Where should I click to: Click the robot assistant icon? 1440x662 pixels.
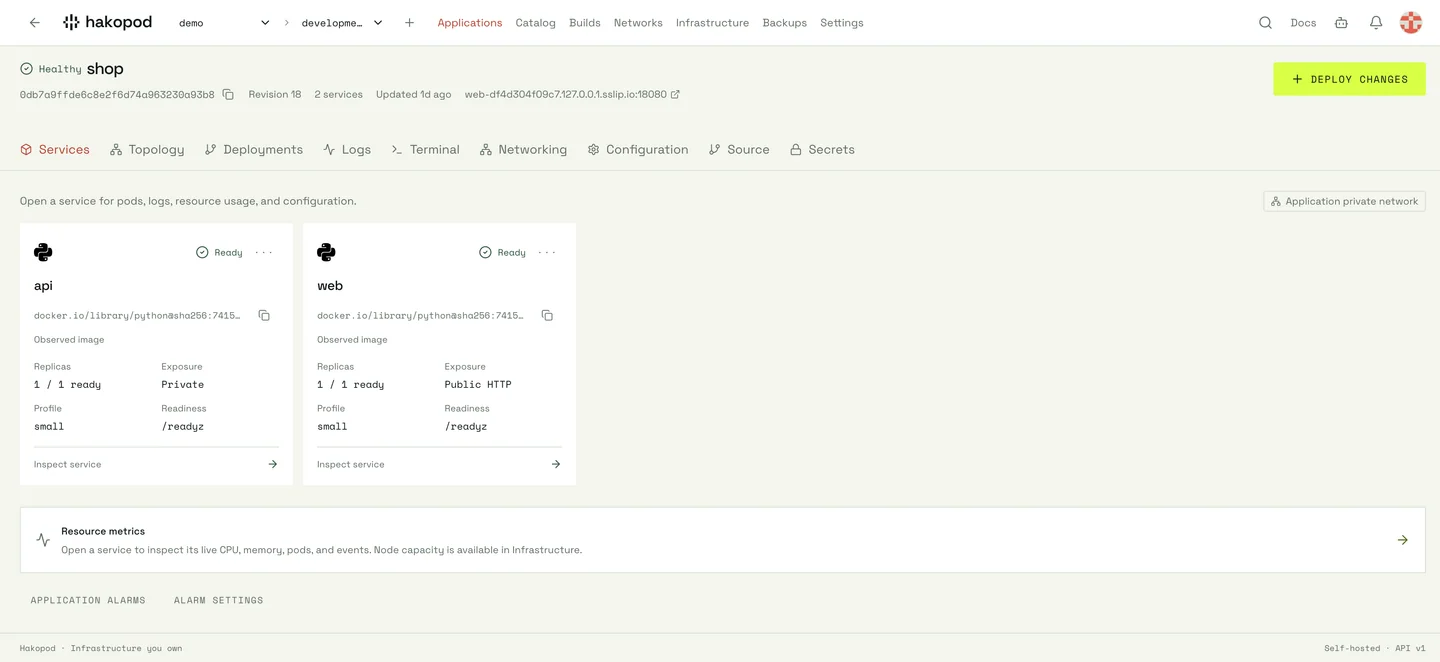(x=1341, y=22)
